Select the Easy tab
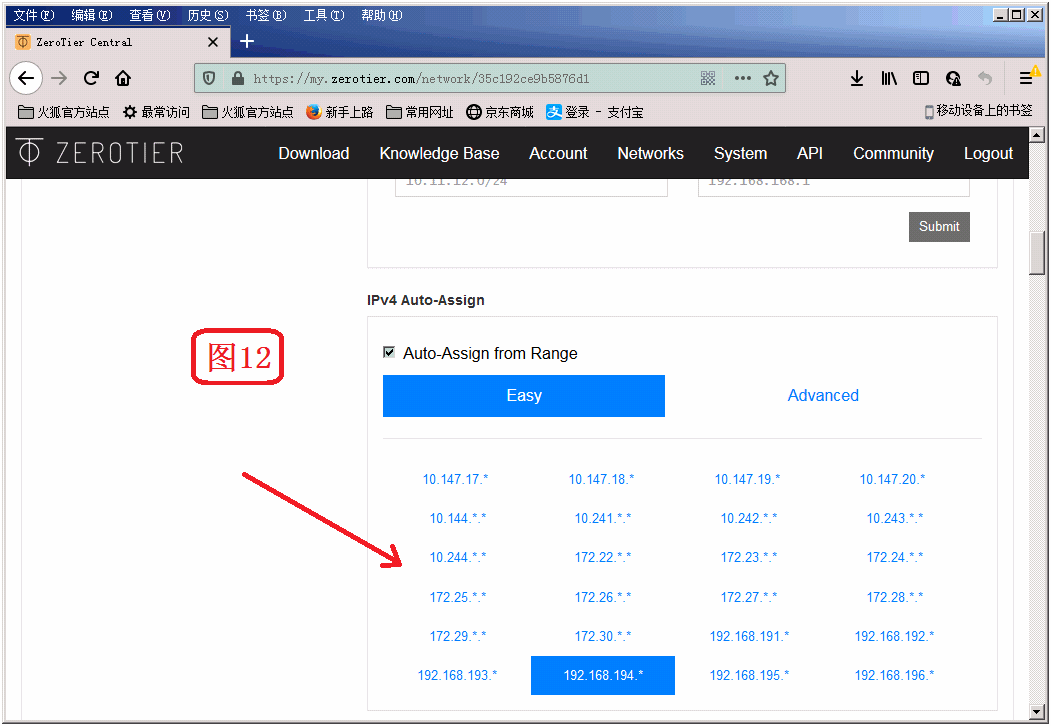Screen dimensions: 1051x726 (x=523, y=396)
